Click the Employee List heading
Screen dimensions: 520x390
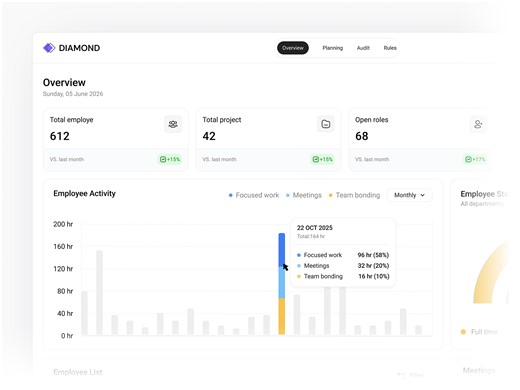[x=78, y=372]
